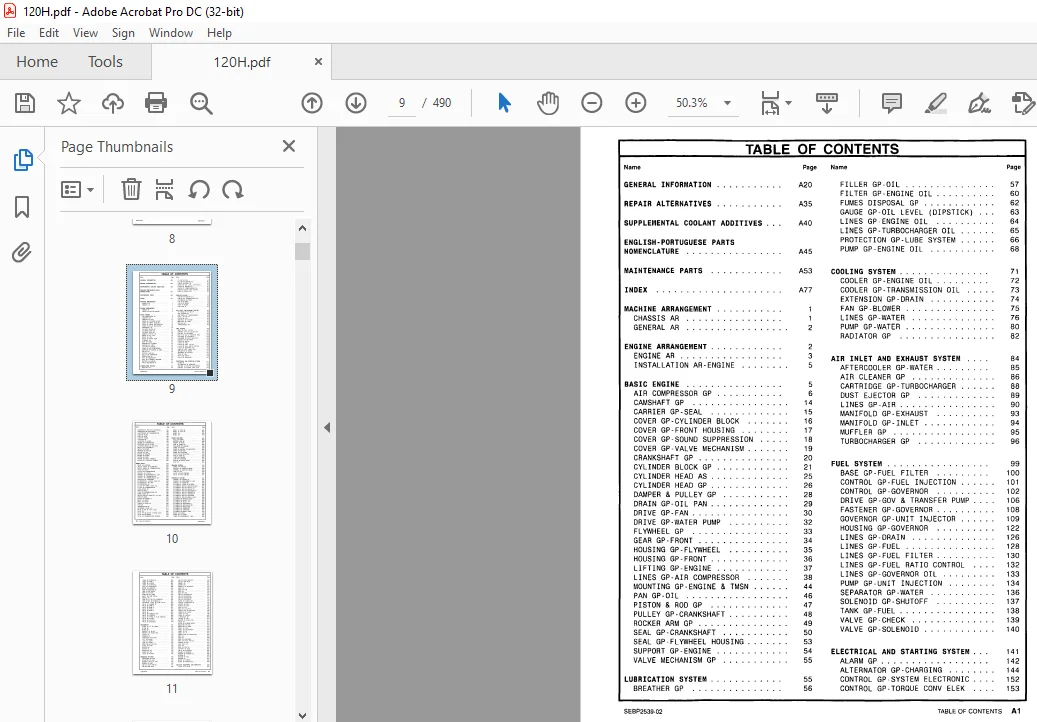Image resolution: width=1037 pixels, height=722 pixels.
Task: Select the arrow selection tool
Action: pos(505,103)
